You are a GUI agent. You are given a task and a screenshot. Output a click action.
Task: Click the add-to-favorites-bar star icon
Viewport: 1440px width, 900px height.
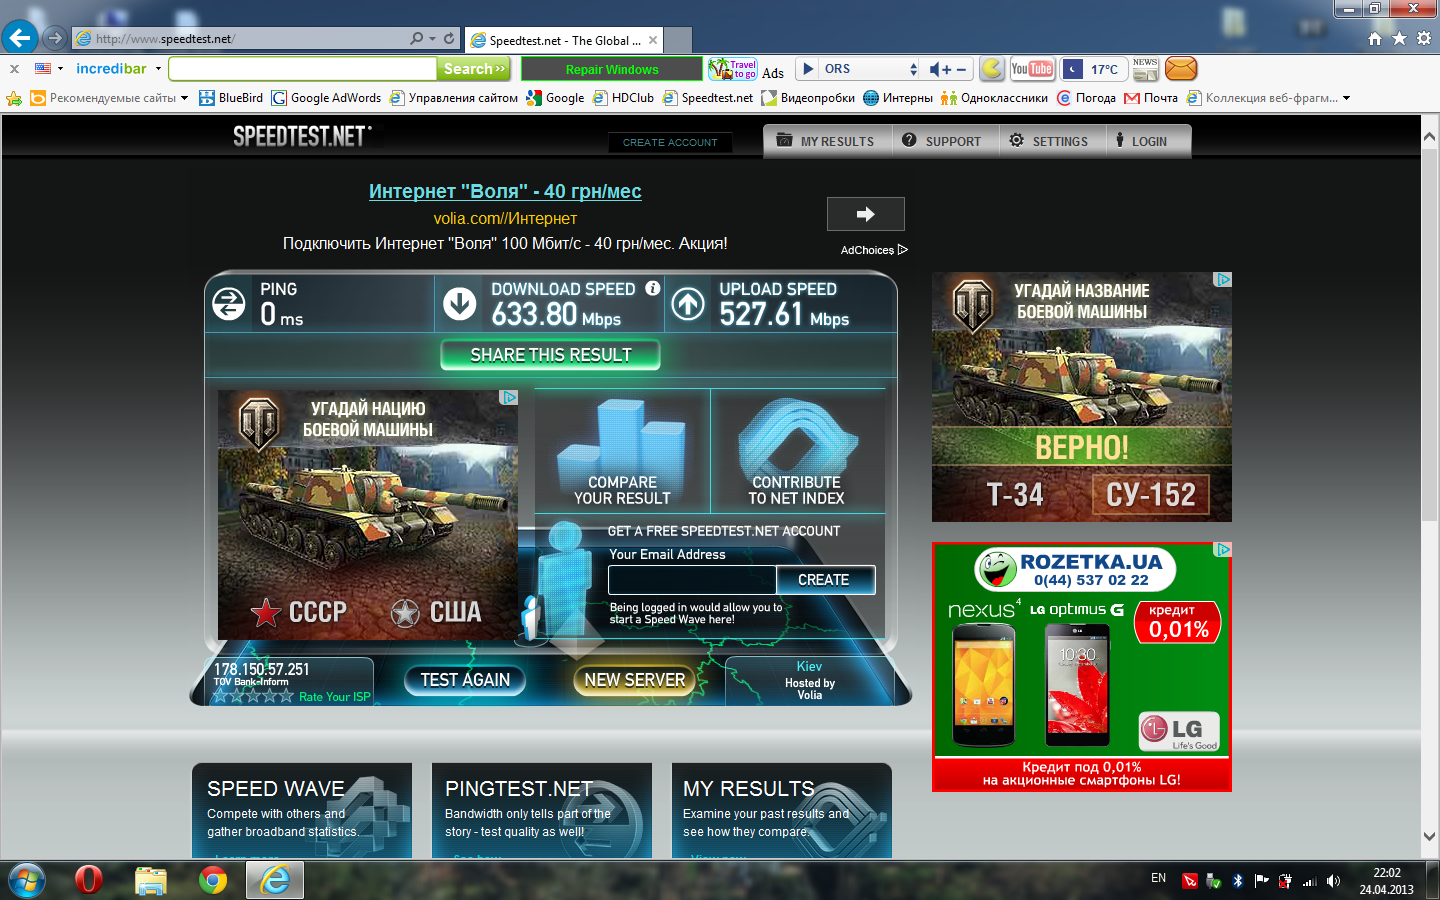tap(14, 98)
